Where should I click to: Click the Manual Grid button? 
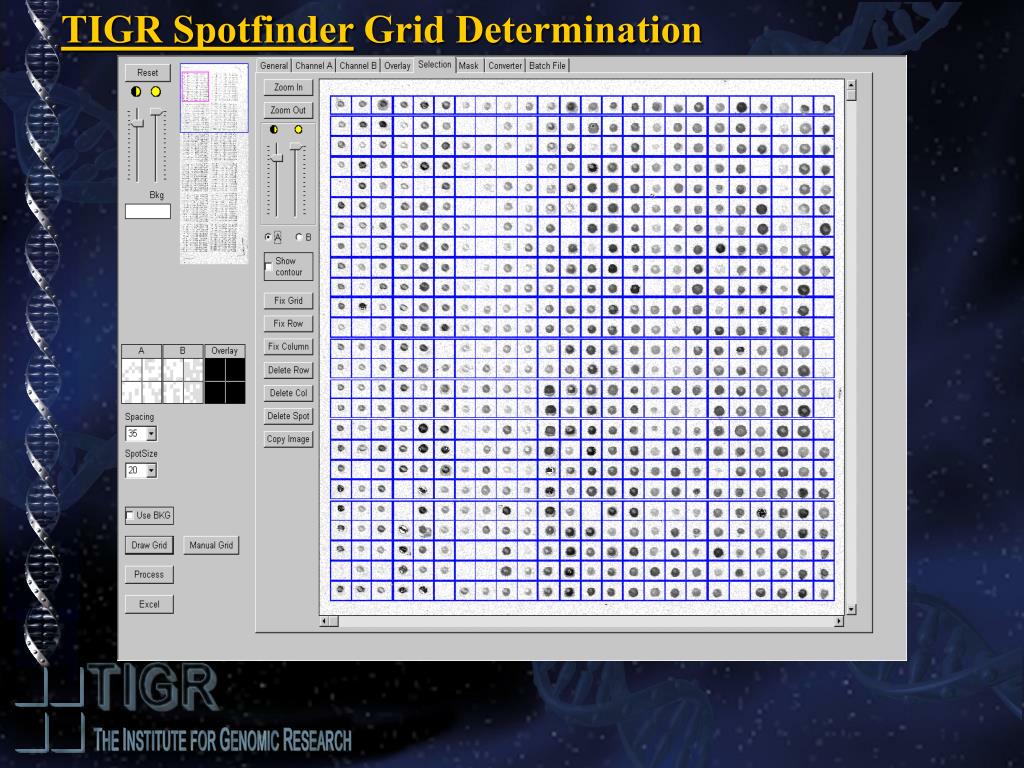pyautogui.click(x=211, y=545)
